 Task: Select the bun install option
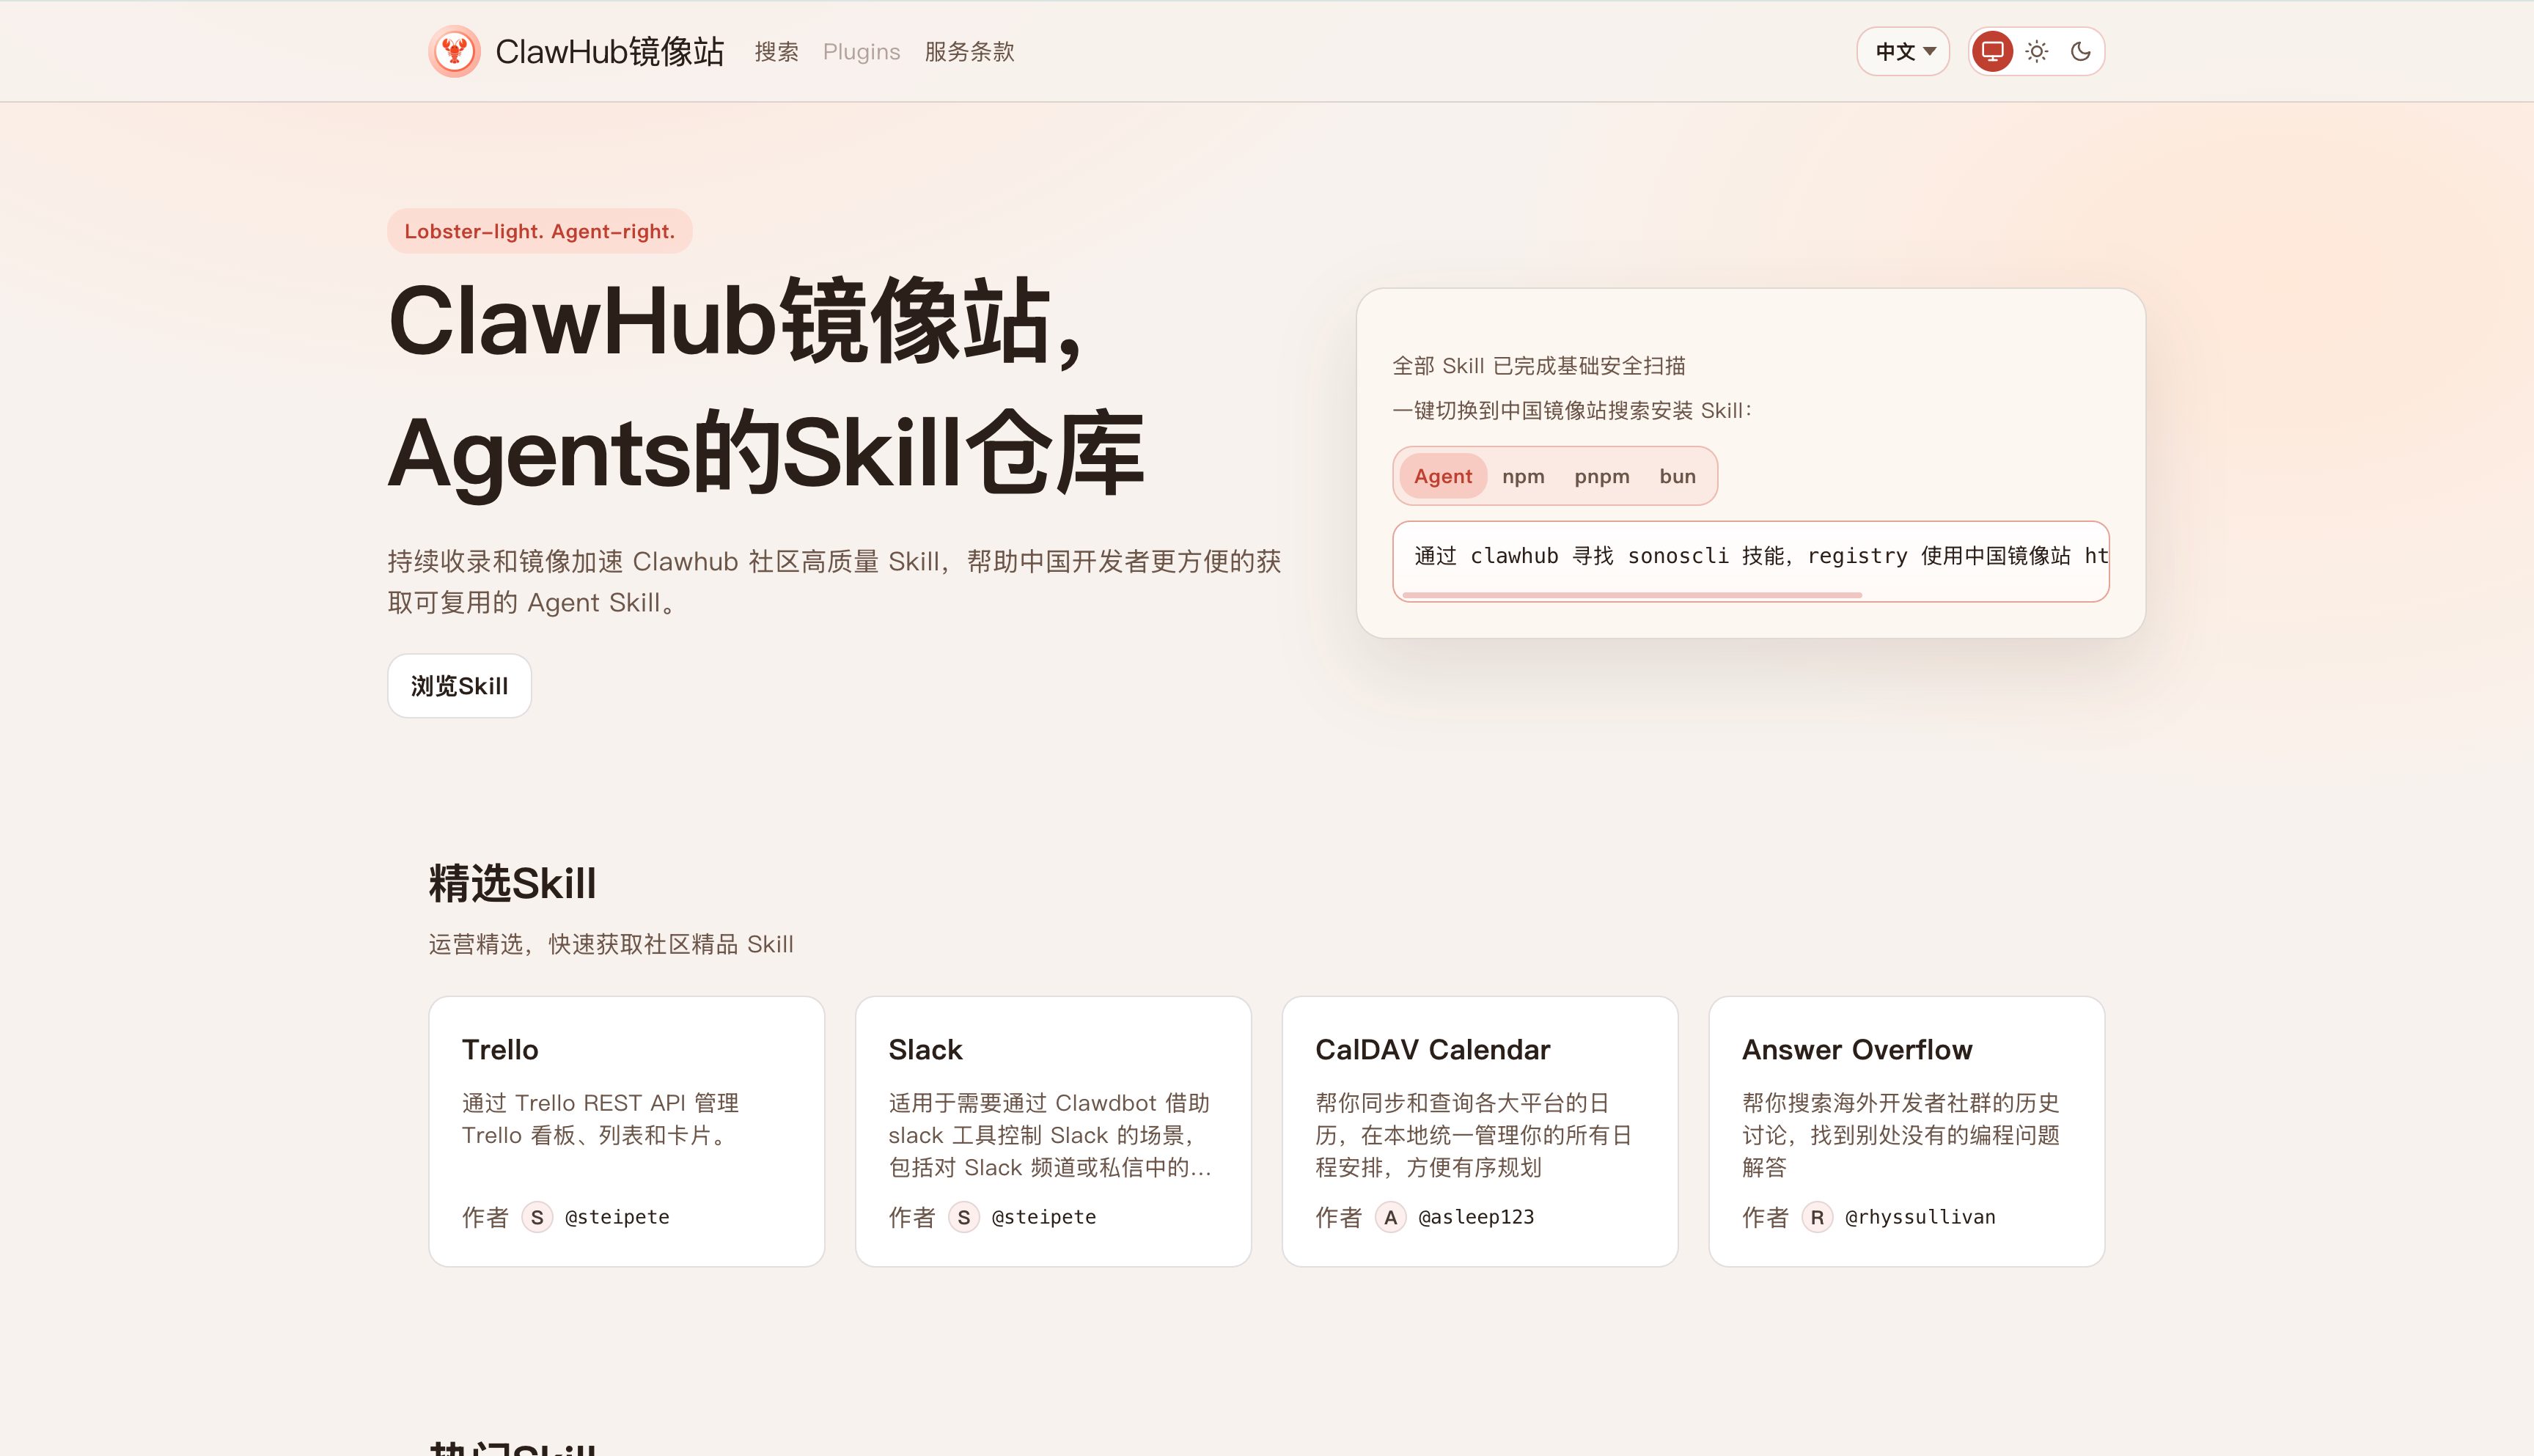point(1677,476)
